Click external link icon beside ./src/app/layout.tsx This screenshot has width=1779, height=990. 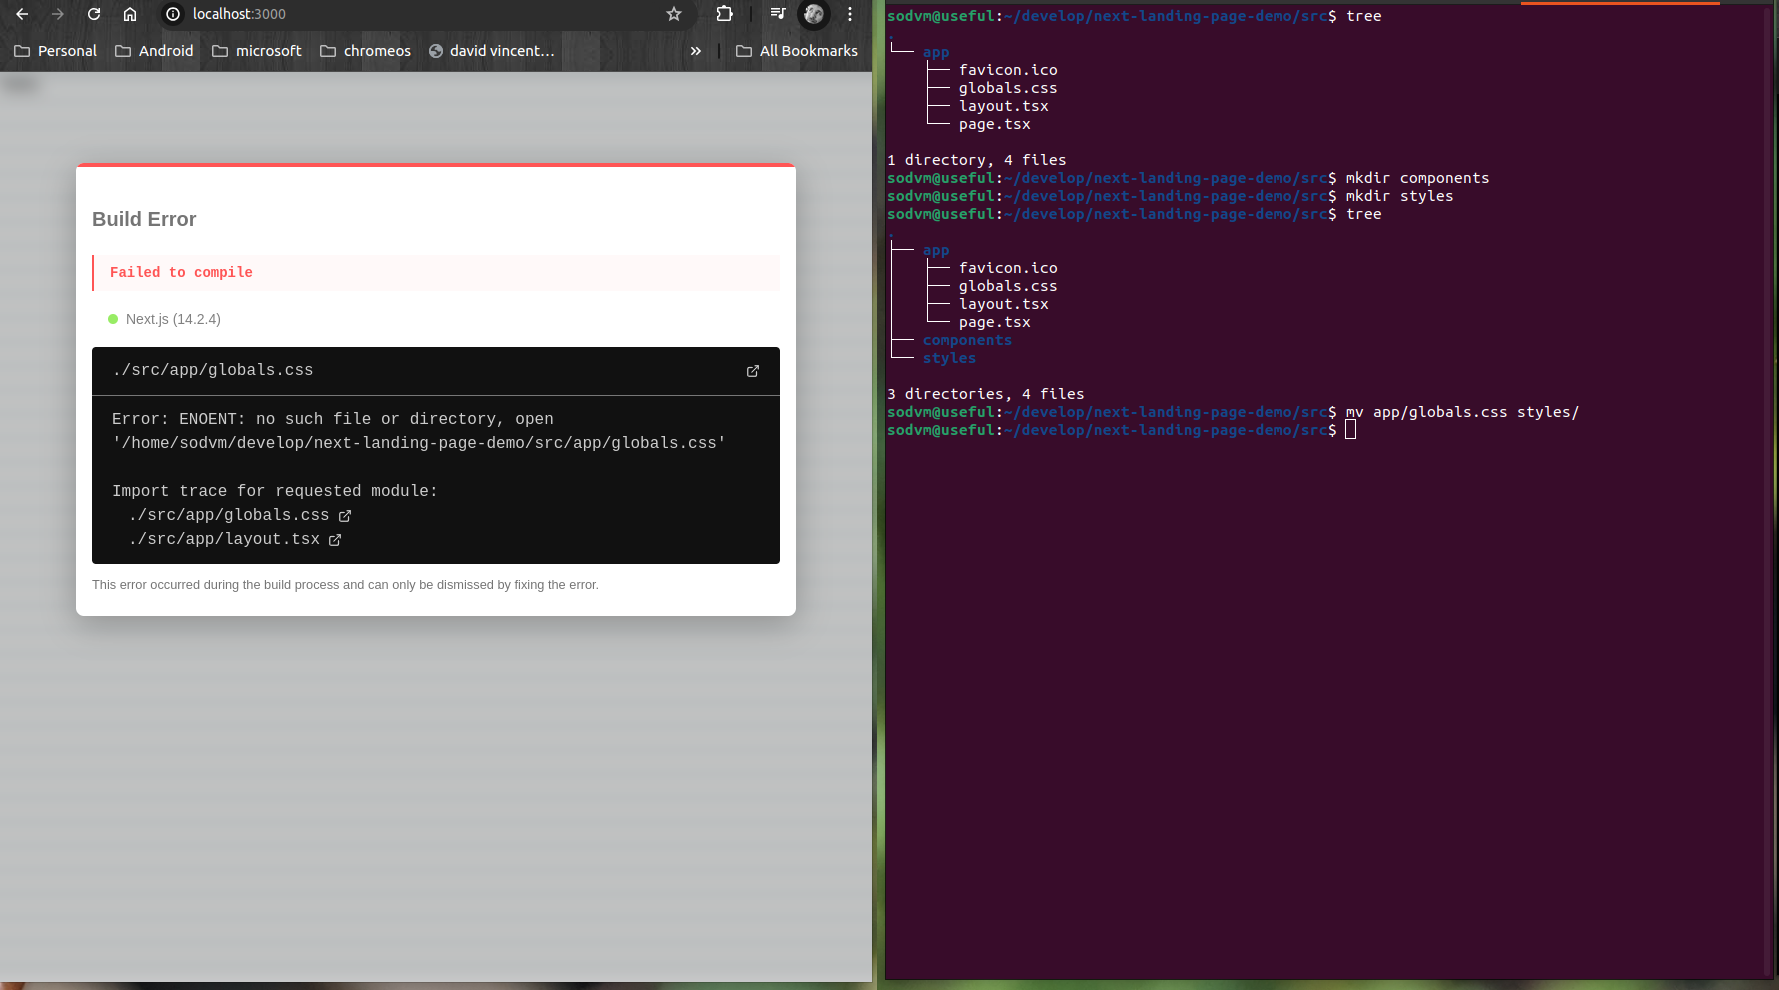[335, 540]
